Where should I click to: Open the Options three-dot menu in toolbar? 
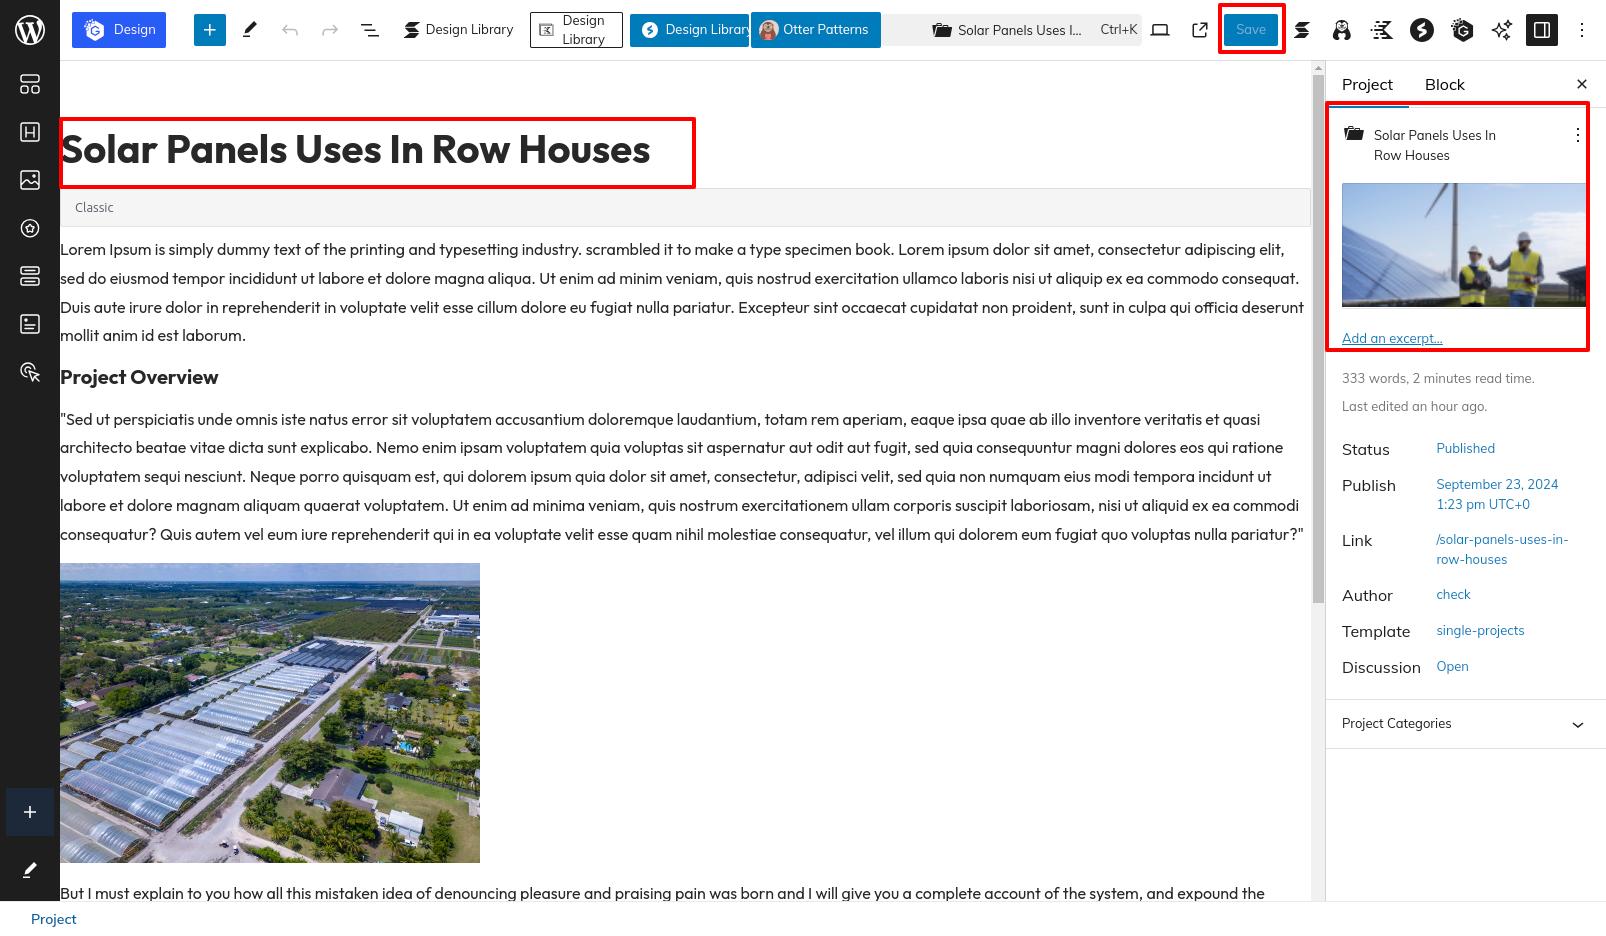coord(1581,30)
